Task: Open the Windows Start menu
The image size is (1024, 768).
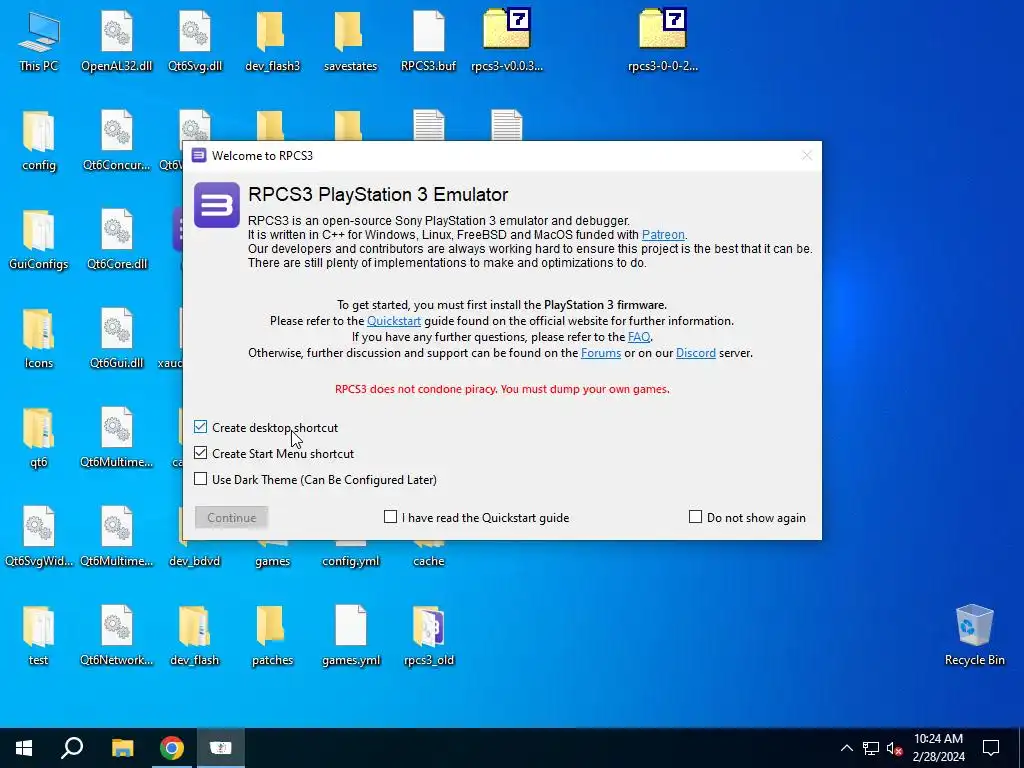Action: 24,748
